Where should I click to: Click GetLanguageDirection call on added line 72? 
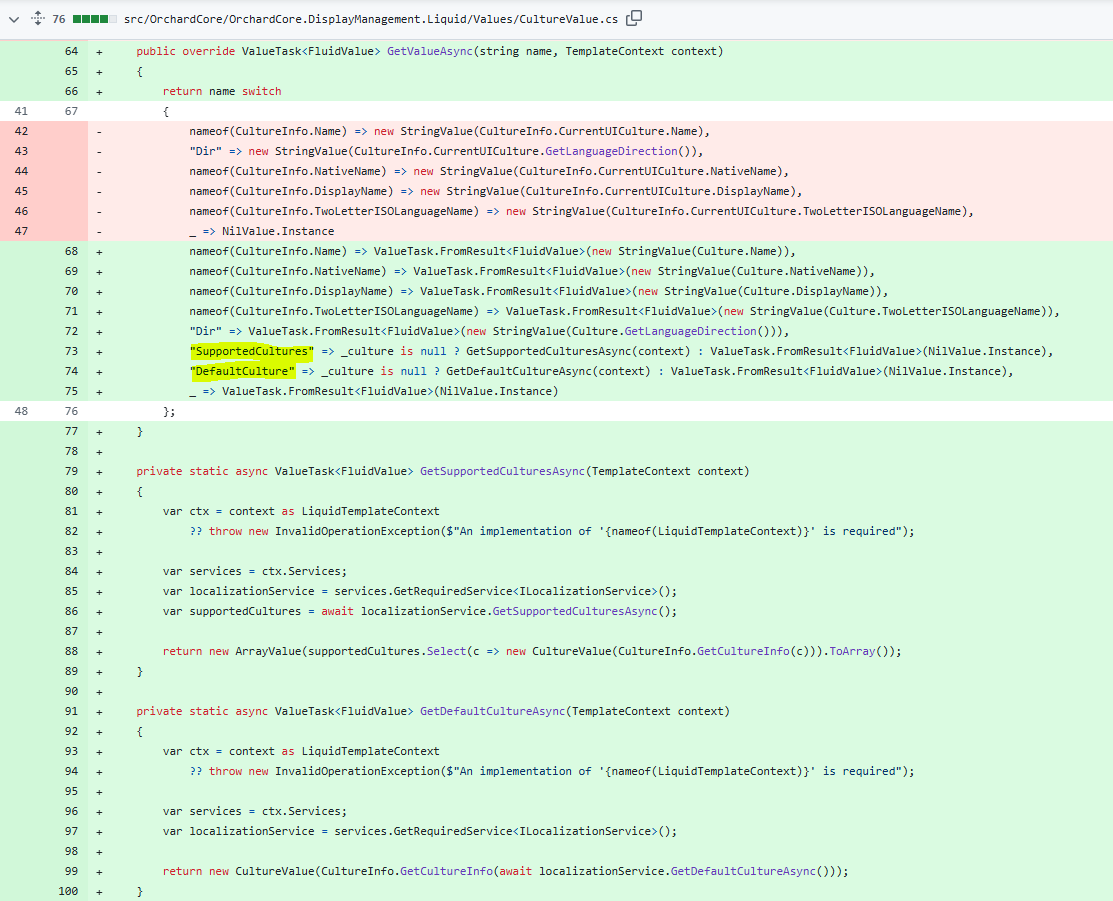691,331
